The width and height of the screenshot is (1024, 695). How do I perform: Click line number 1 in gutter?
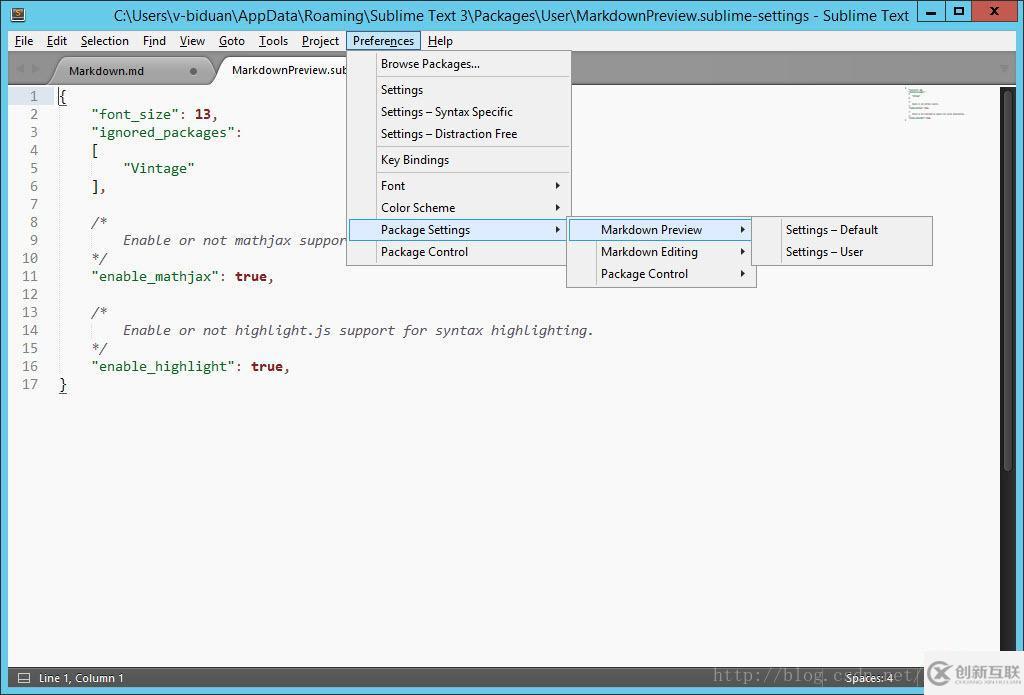(x=33, y=97)
